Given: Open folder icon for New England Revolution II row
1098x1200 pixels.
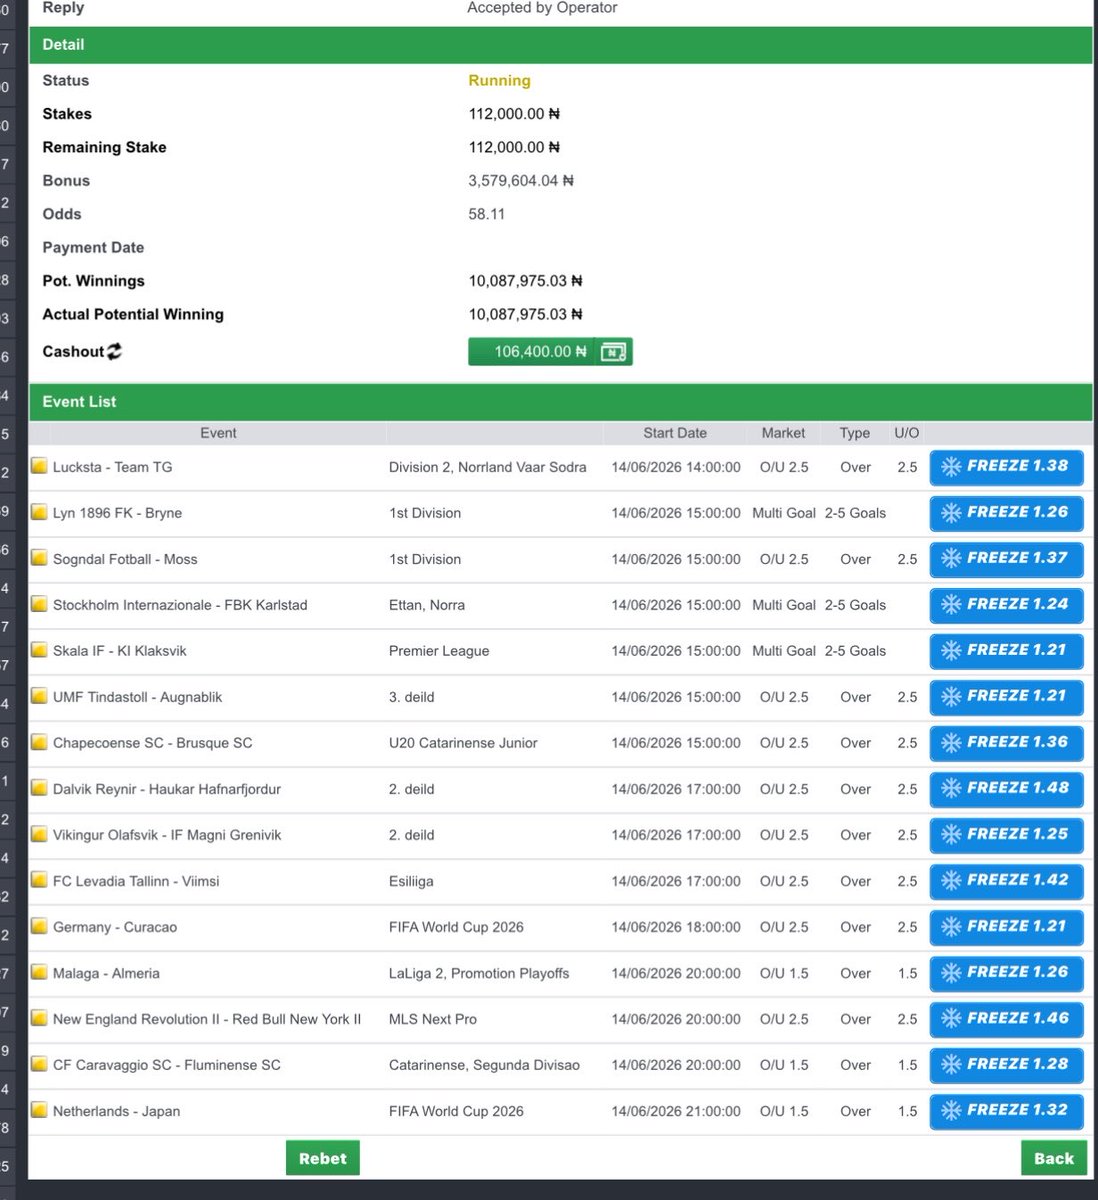Looking at the screenshot, I should [x=39, y=1018].
